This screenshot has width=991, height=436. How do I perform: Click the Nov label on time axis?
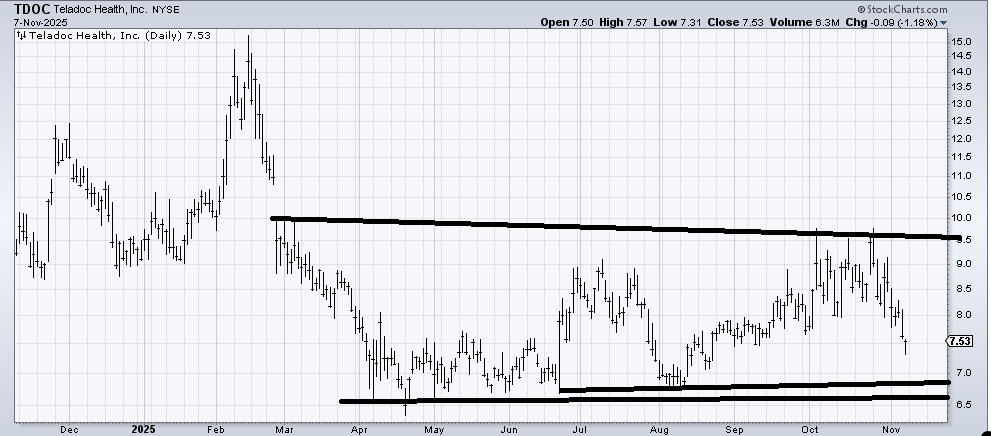pyautogui.click(x=887, y=428)
